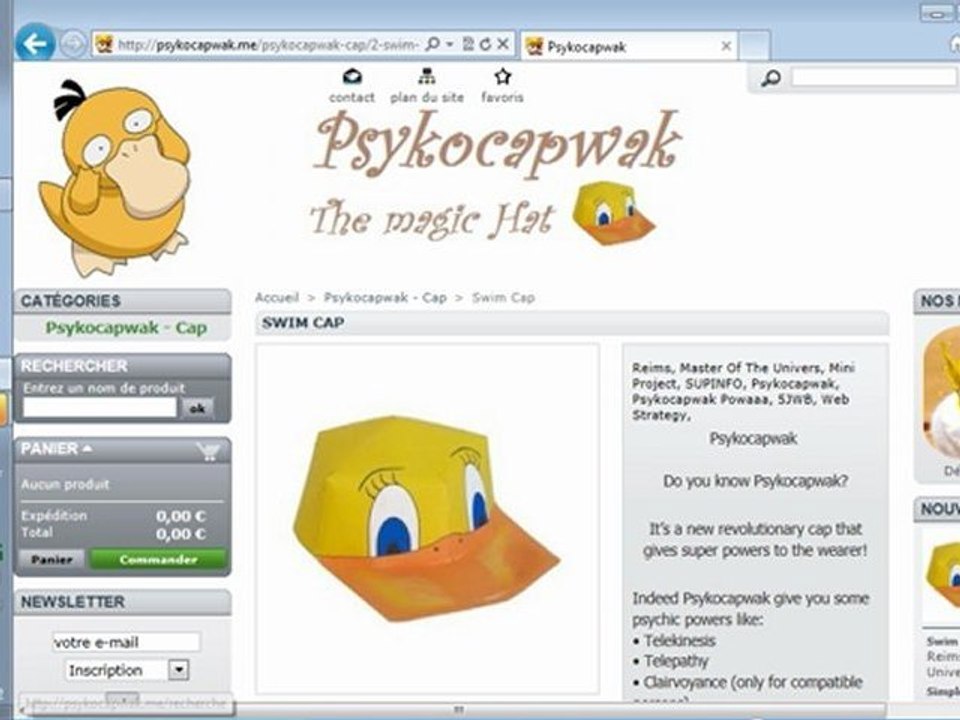
Task: Click the plan du site sitemap icon
Action: point(427,77)
